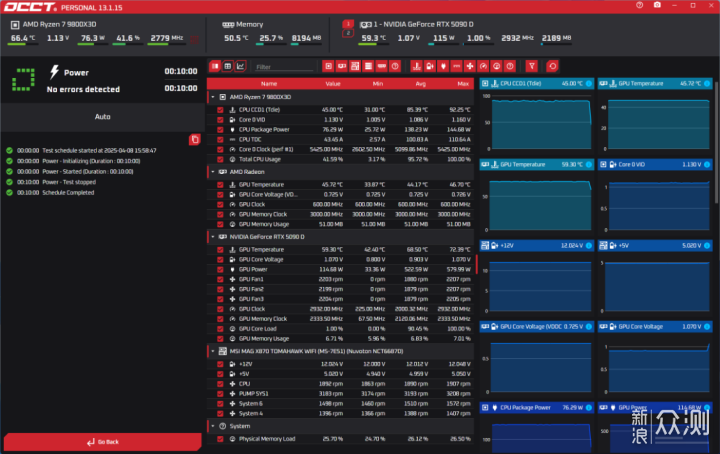Sort table by Value column
The width and height of the screenshot is (720, 454).
point(333,84)
